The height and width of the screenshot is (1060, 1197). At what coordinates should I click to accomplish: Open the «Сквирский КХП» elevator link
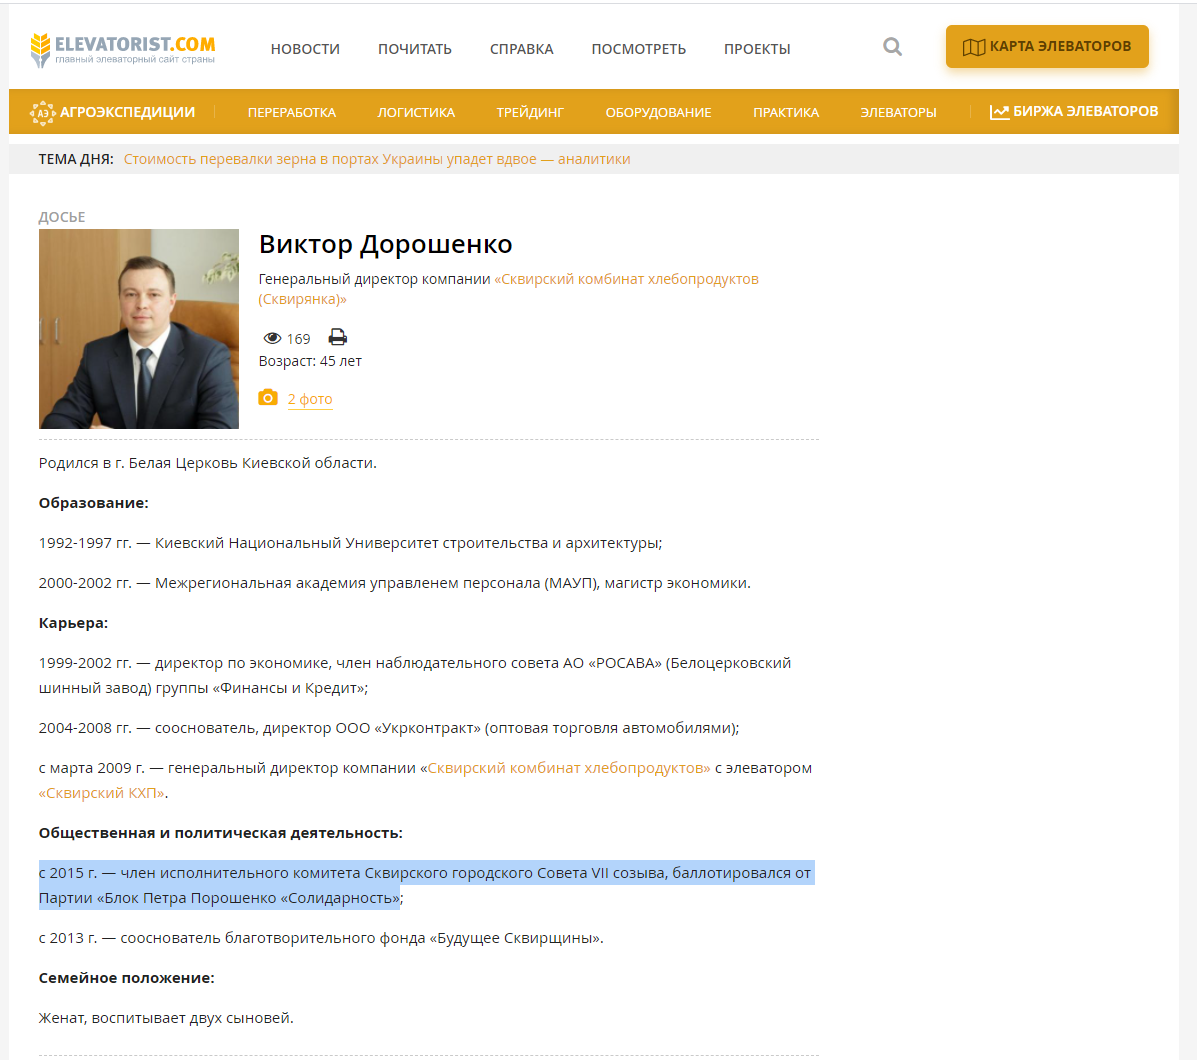coord(102,793)
